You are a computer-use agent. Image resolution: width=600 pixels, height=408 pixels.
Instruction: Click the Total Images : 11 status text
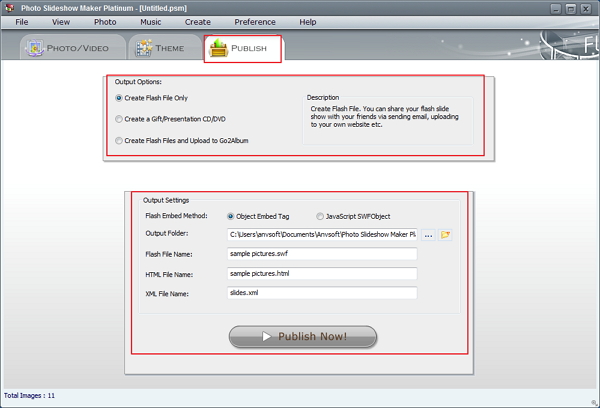[29, 396]
